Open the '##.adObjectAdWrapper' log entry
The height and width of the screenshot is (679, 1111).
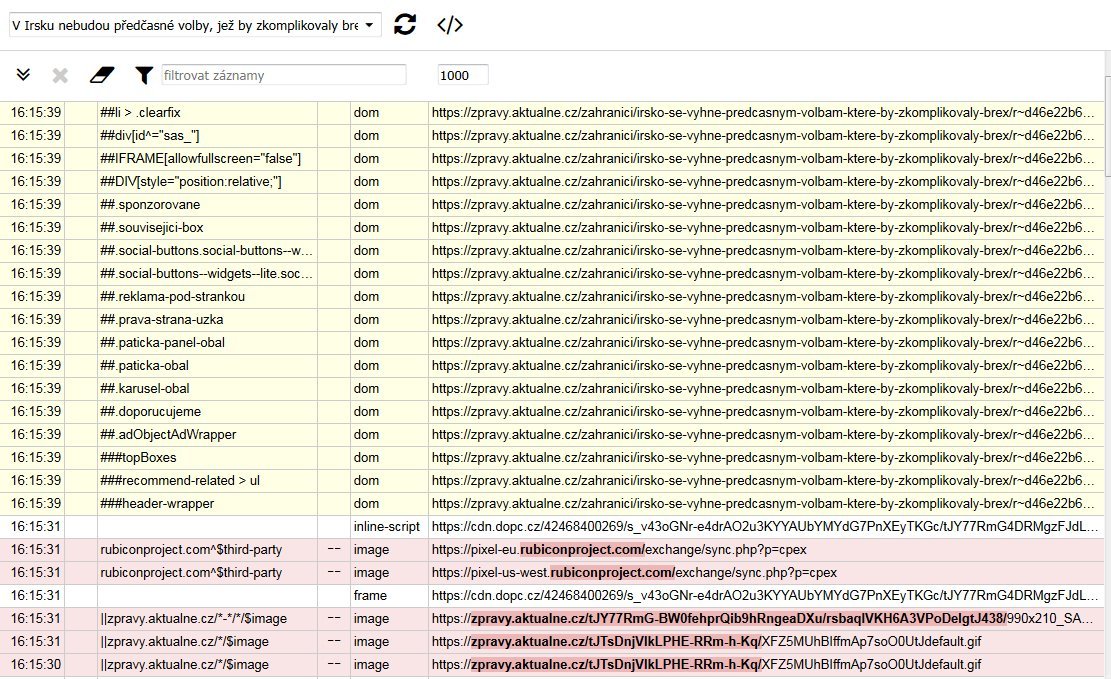(x=168, y=435)
